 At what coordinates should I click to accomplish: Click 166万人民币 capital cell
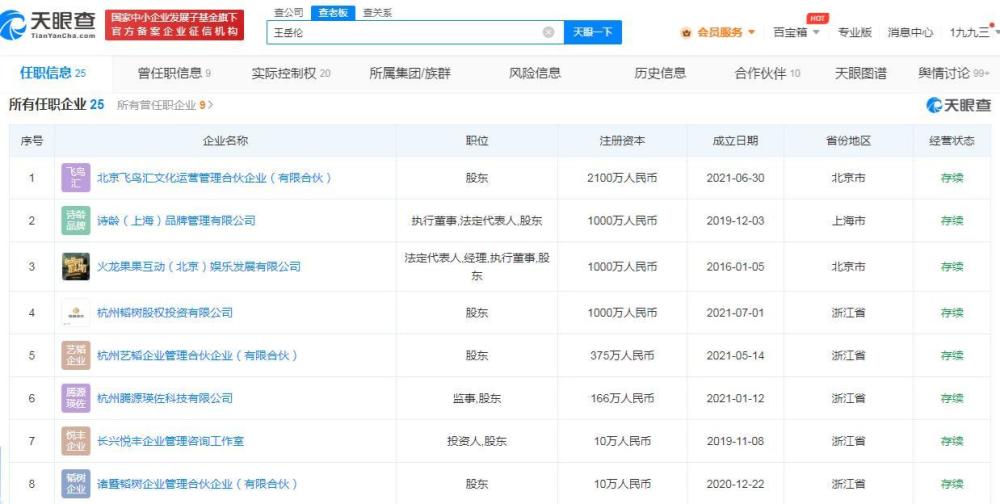point(622,398)
